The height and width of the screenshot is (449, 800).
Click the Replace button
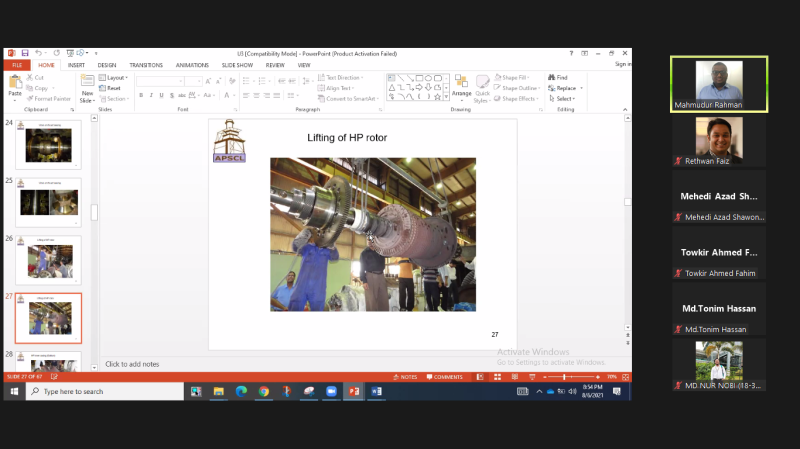click(x=564, y=88)
